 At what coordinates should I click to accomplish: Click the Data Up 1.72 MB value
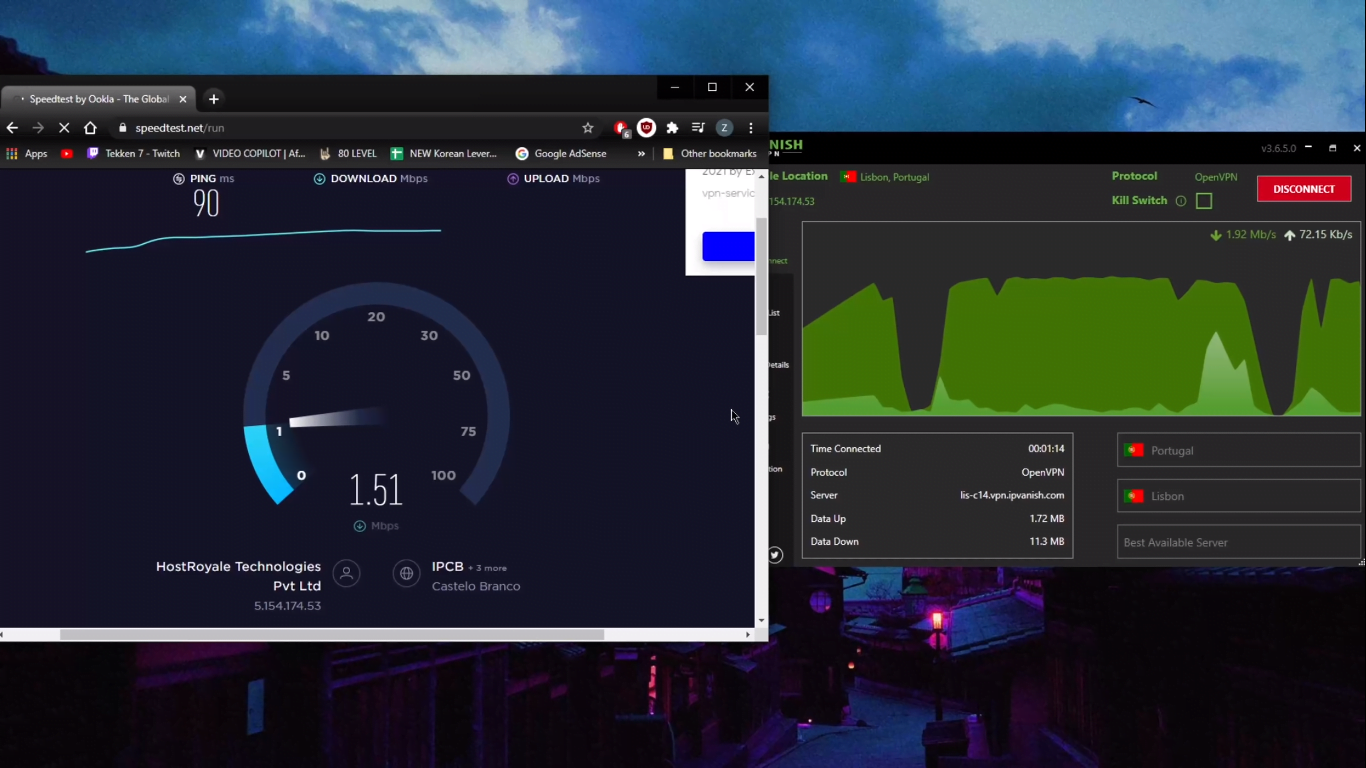(x=1047, y=519)
